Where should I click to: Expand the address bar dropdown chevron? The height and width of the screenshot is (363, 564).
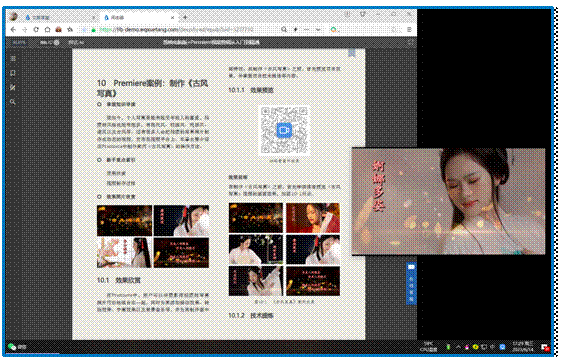[318, 30]
